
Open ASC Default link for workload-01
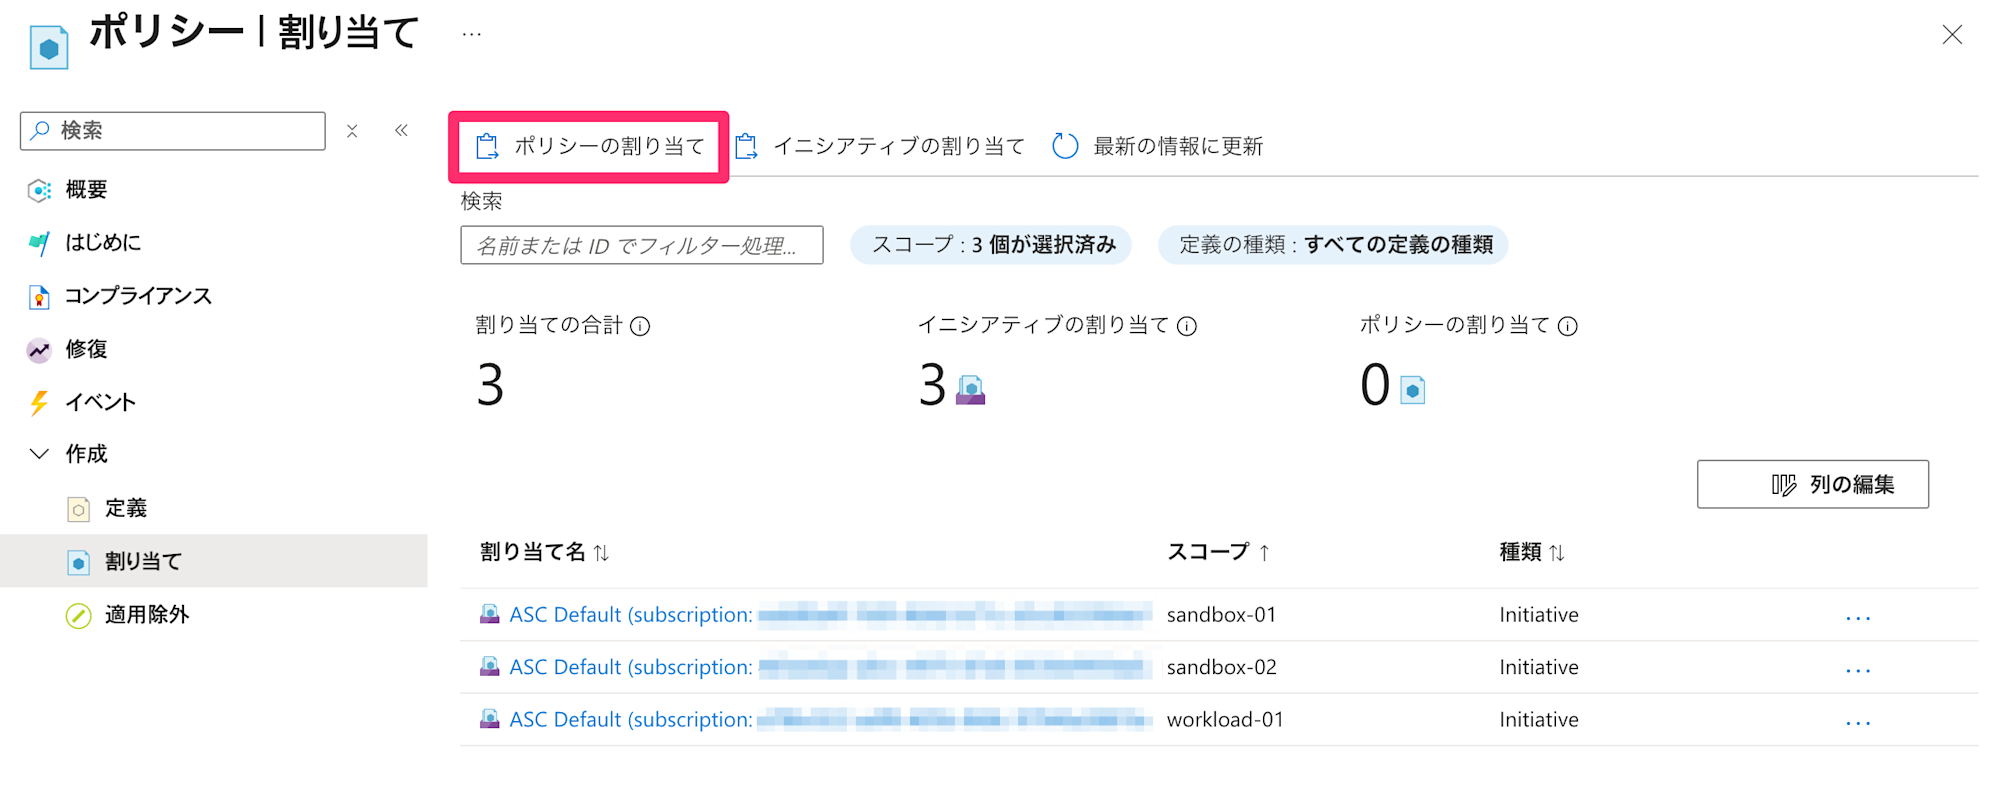(830, 720)
